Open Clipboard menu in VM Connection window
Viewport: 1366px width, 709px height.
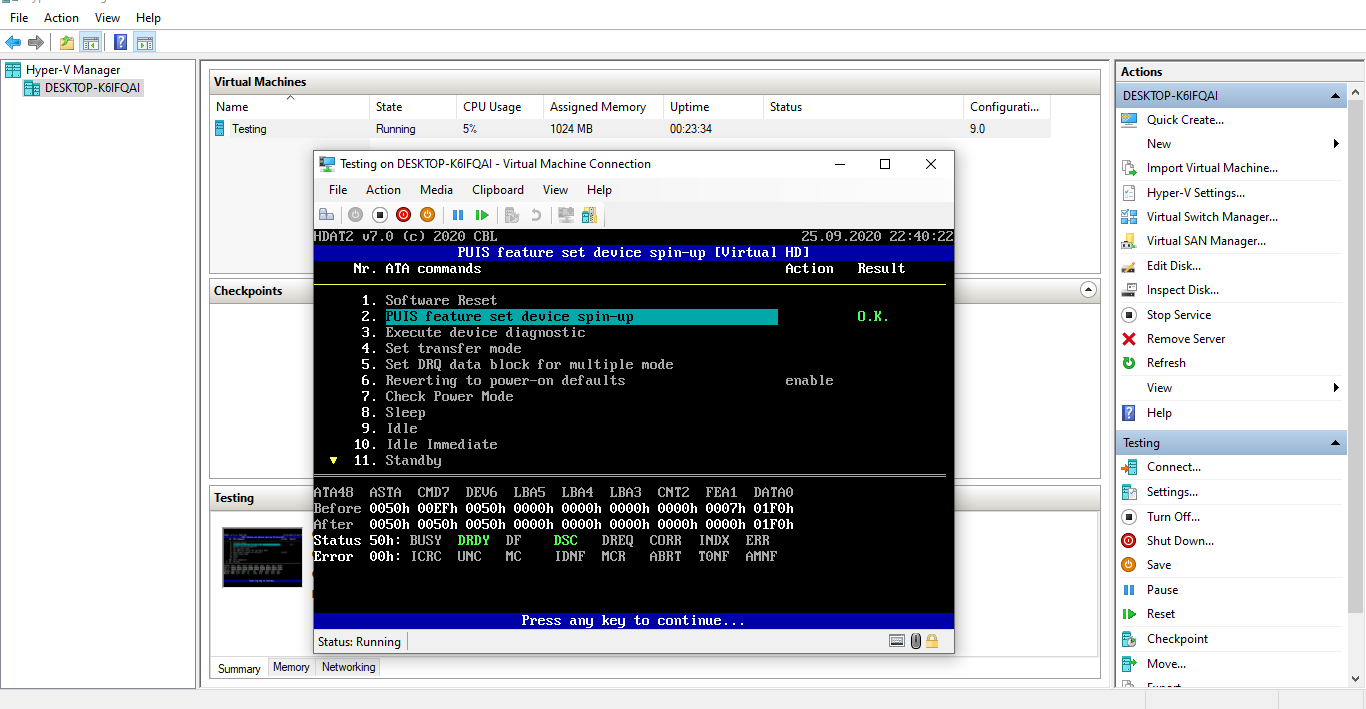point(498,190)
